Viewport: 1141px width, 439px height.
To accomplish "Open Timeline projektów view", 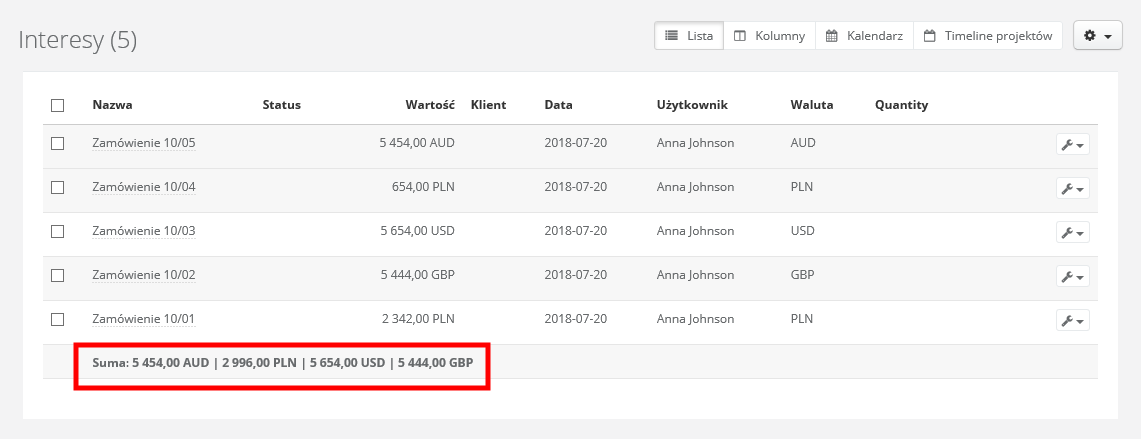I will coord(988,36).
